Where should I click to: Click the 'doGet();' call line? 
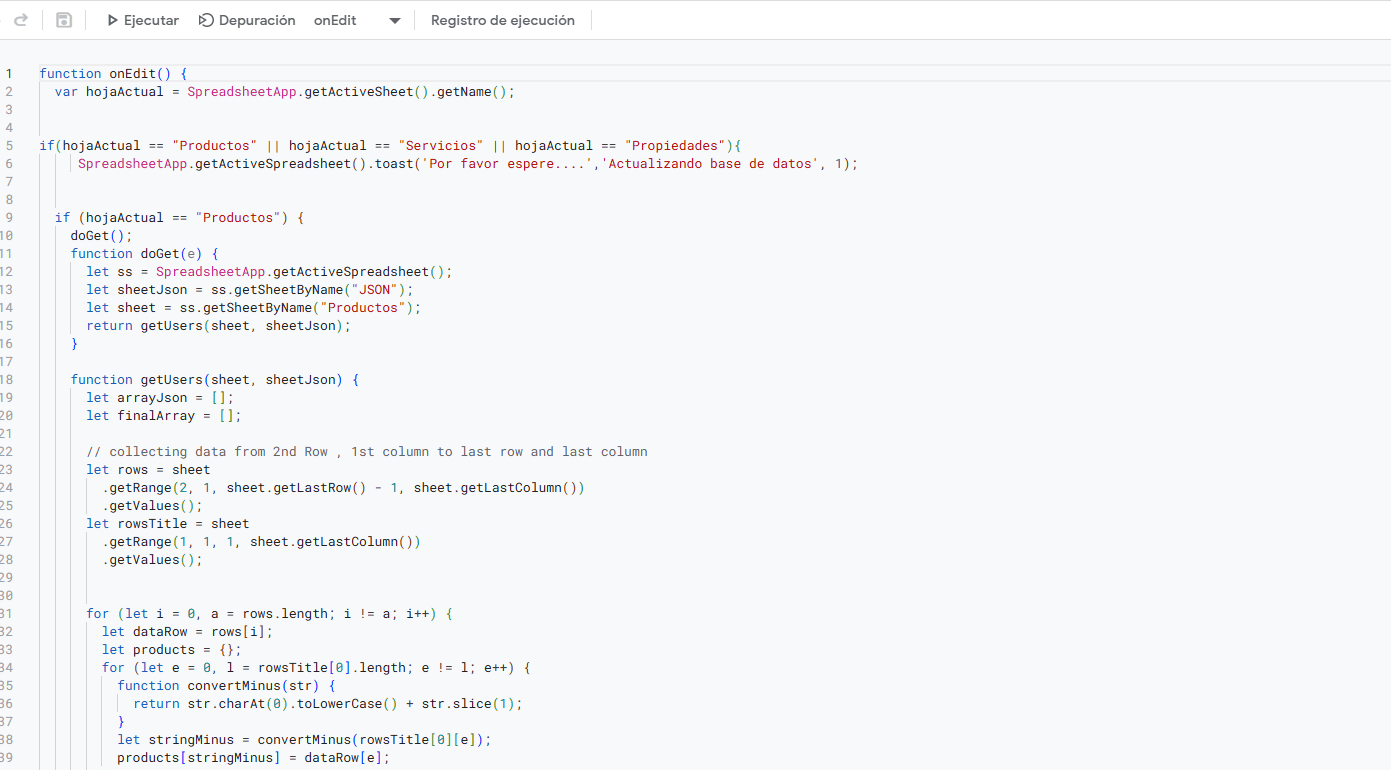tap(101, 236)
